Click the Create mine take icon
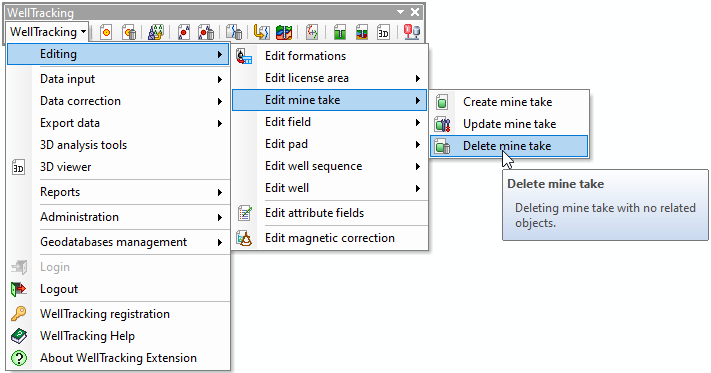The height and width of the screenshot is (373, 711). click(442, 102)
